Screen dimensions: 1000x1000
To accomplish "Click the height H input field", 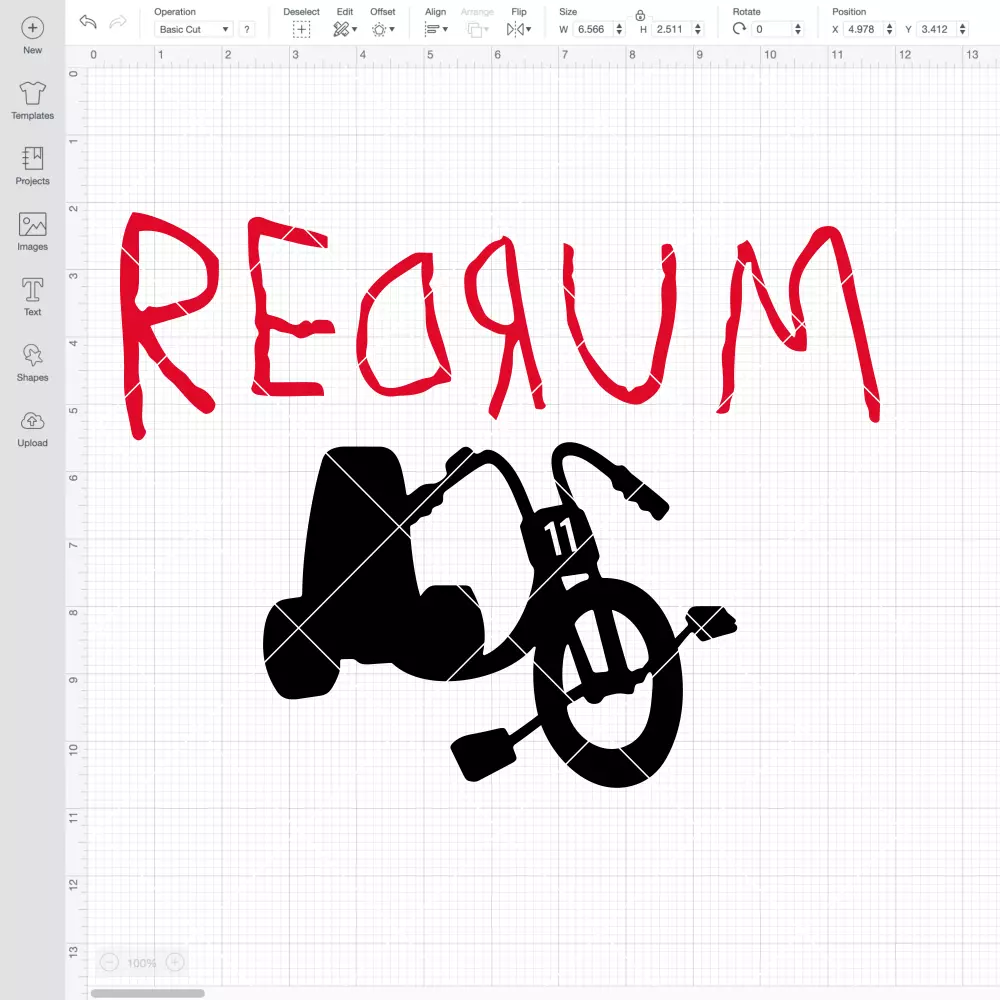I will point(672,29).
